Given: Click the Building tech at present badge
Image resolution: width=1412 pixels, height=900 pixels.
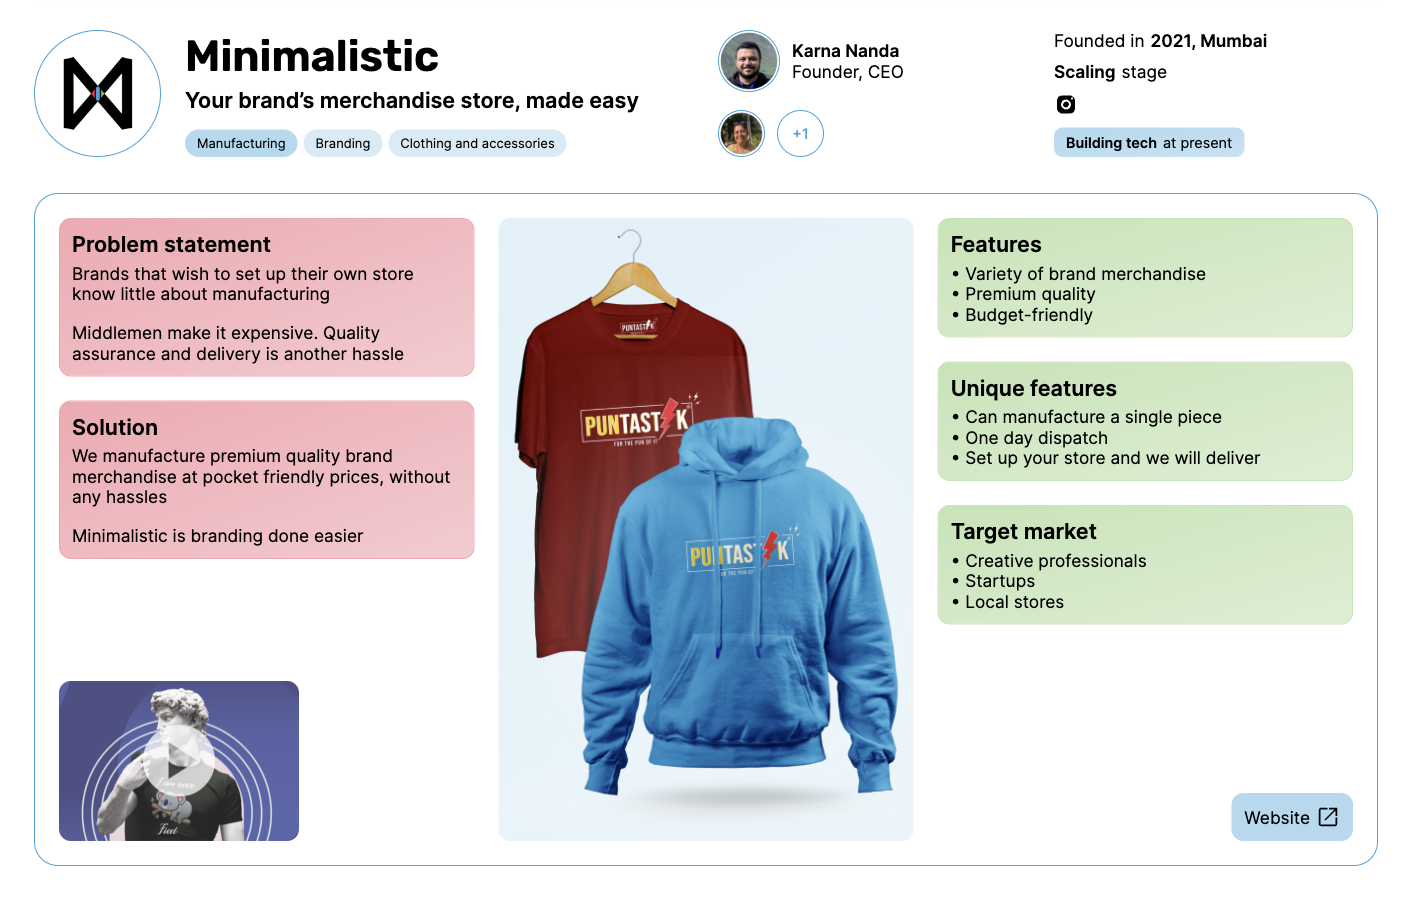Looking at the screenshot, I should click(x=1149, y=143).
